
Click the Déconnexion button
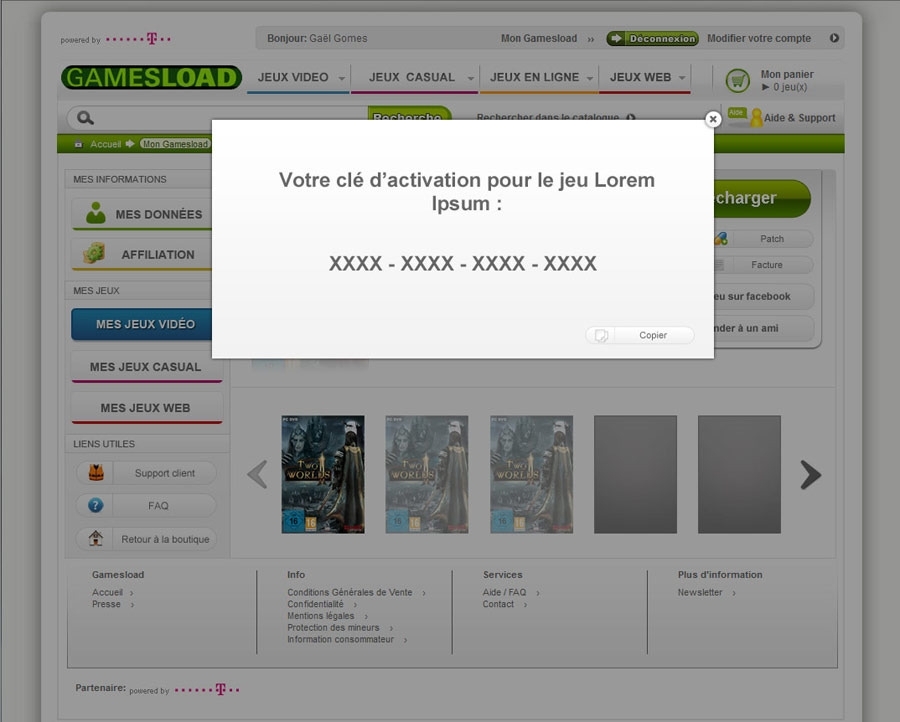(653, 38)
